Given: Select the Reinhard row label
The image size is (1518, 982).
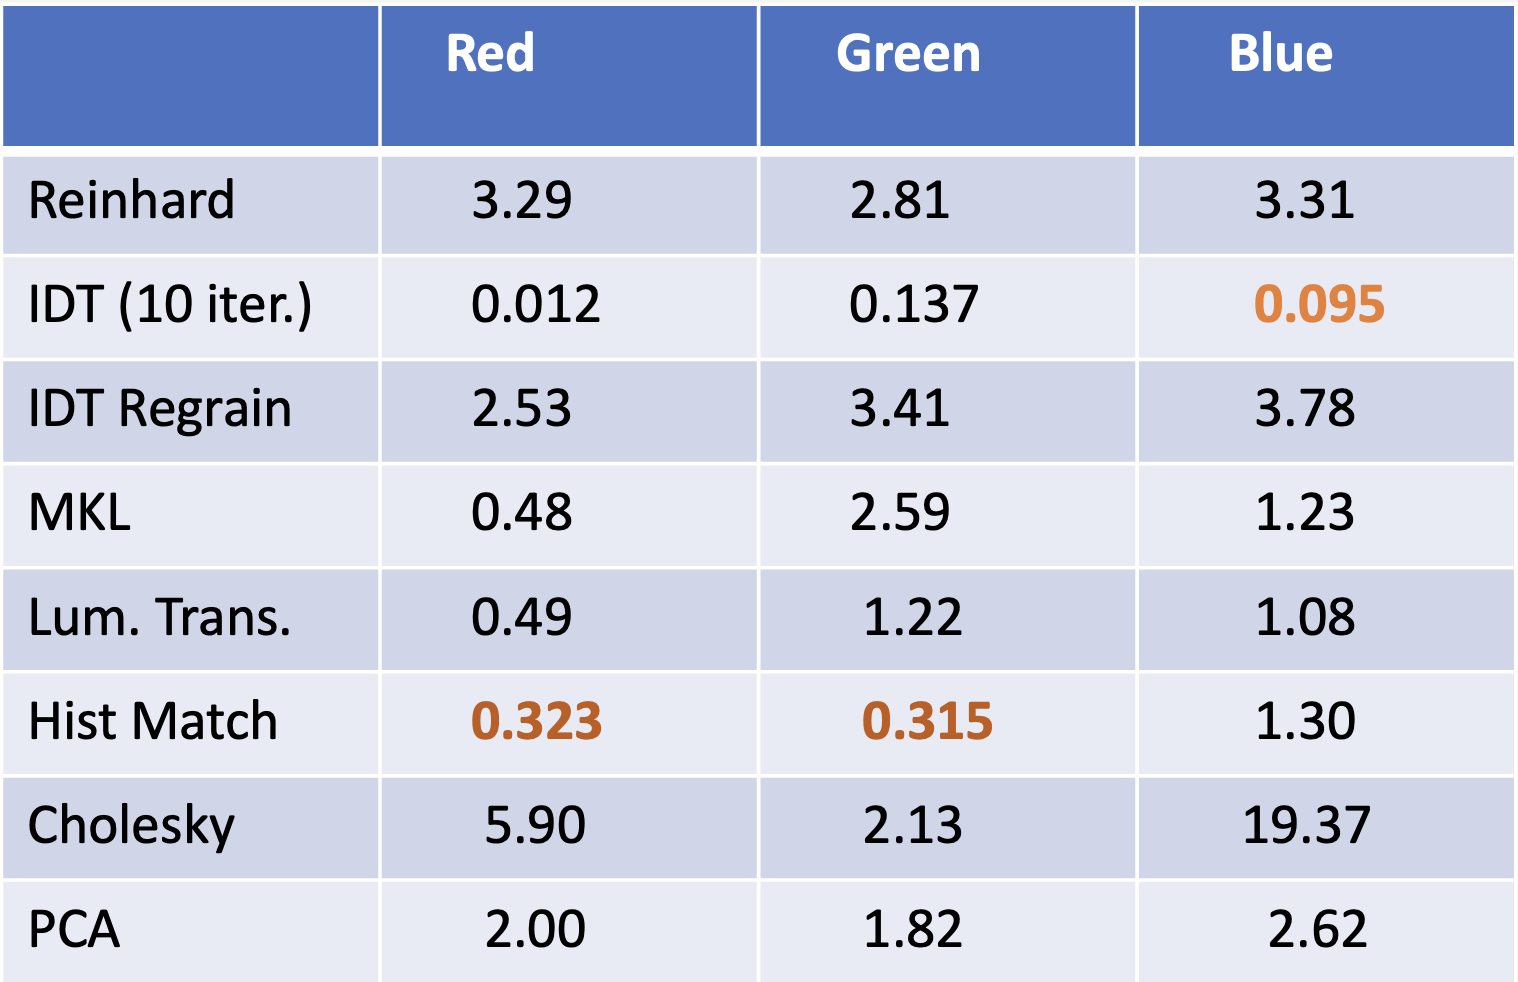Looking at the screenshot, I should point(131,200).
